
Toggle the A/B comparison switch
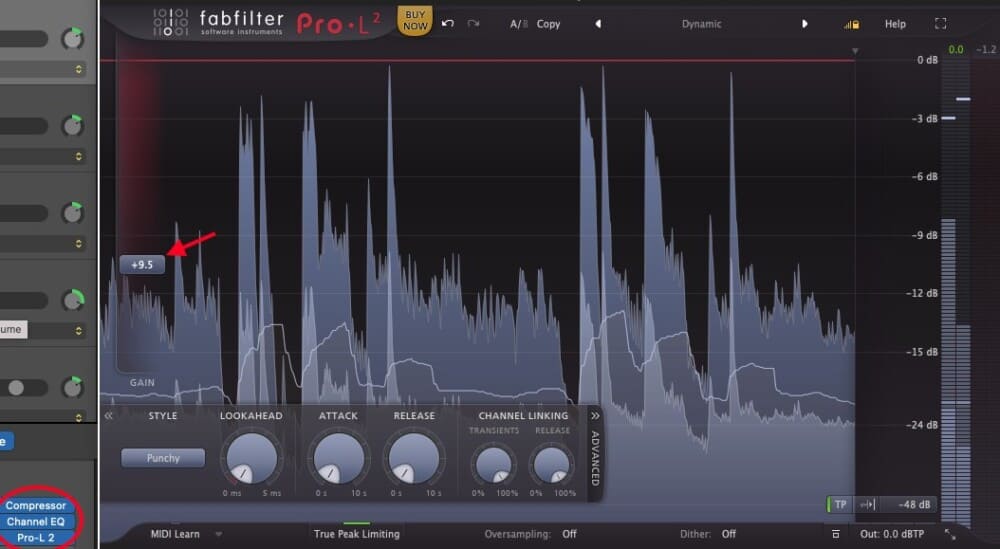518,24
